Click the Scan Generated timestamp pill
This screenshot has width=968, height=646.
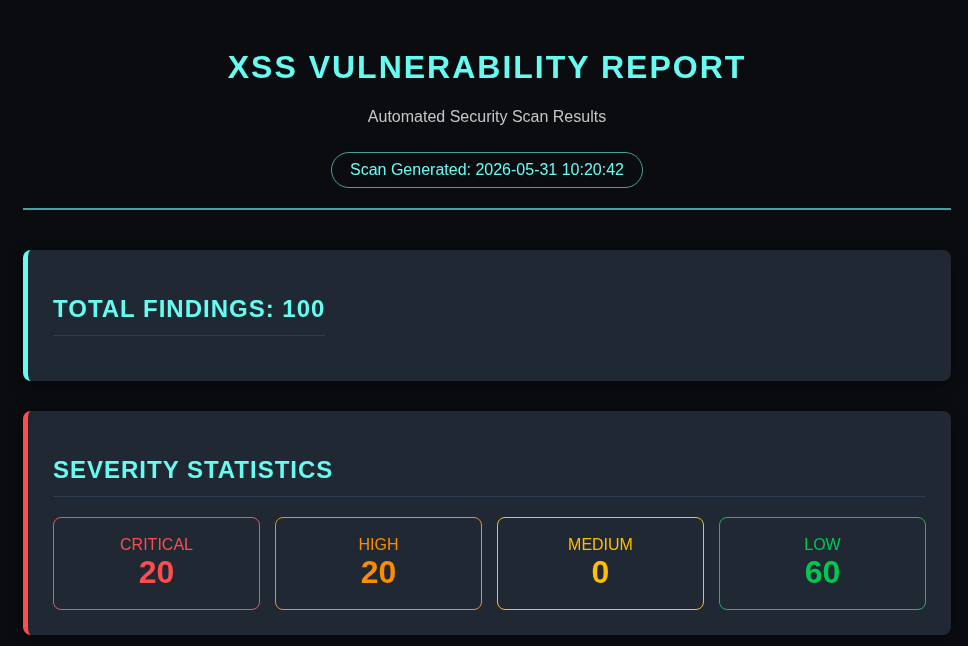click(486, 170)
